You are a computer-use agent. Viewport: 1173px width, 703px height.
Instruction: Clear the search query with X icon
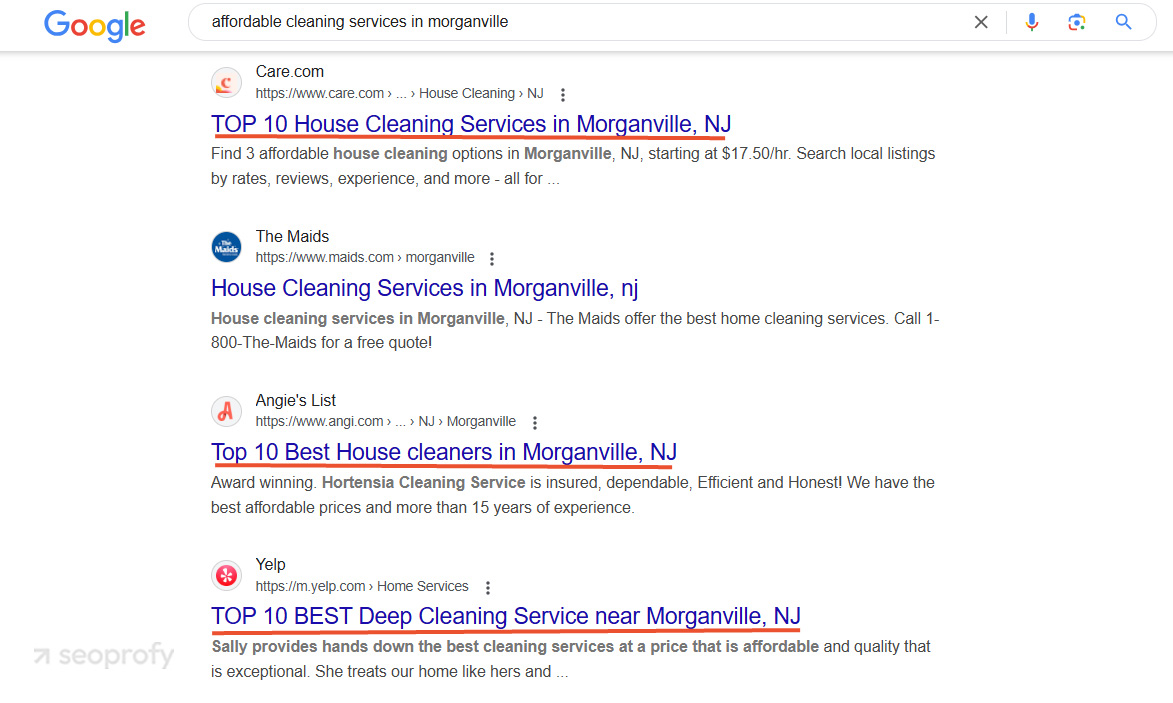click(x=981, y=22)
